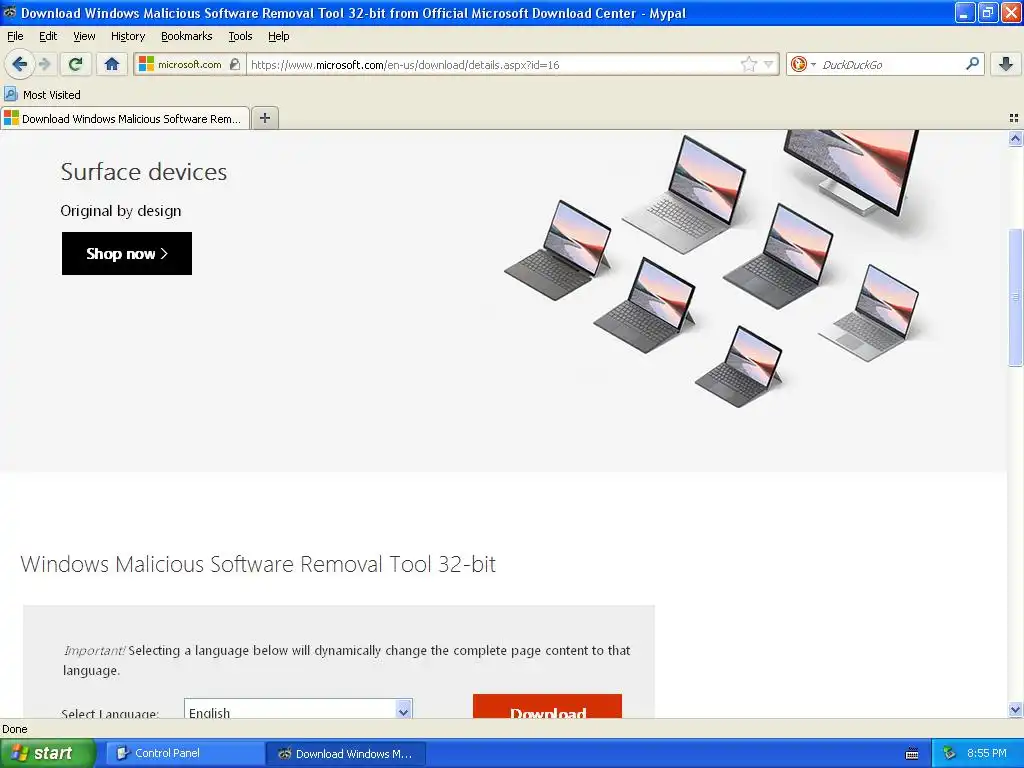
Task: Click the Done status bar text
Action: 15,729
